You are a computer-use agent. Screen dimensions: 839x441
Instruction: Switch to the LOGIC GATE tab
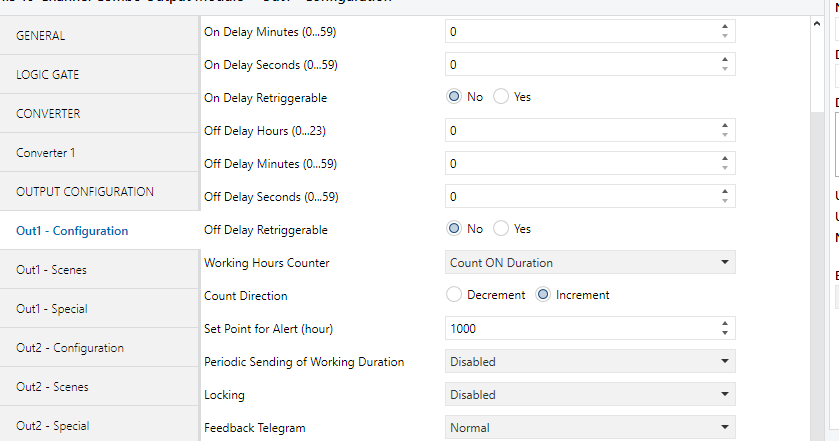pyautogui.click(x=100, y=74)
